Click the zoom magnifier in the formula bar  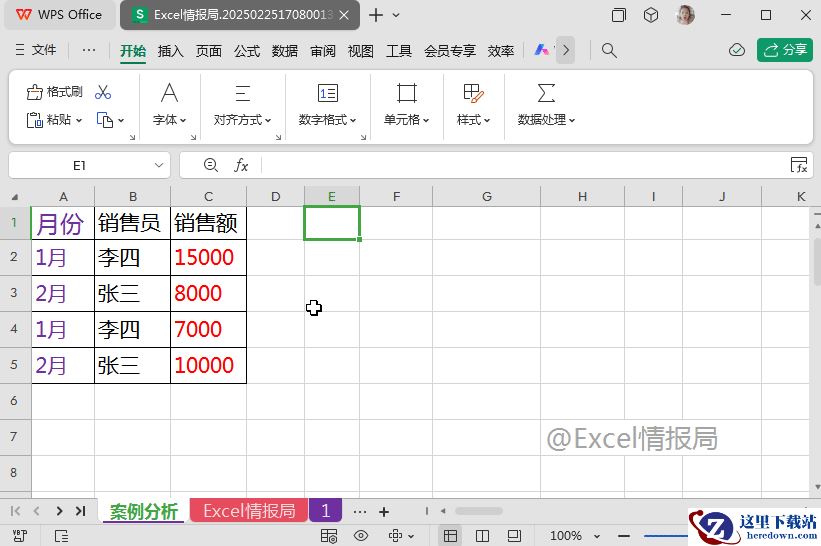(x=210, y=165)
